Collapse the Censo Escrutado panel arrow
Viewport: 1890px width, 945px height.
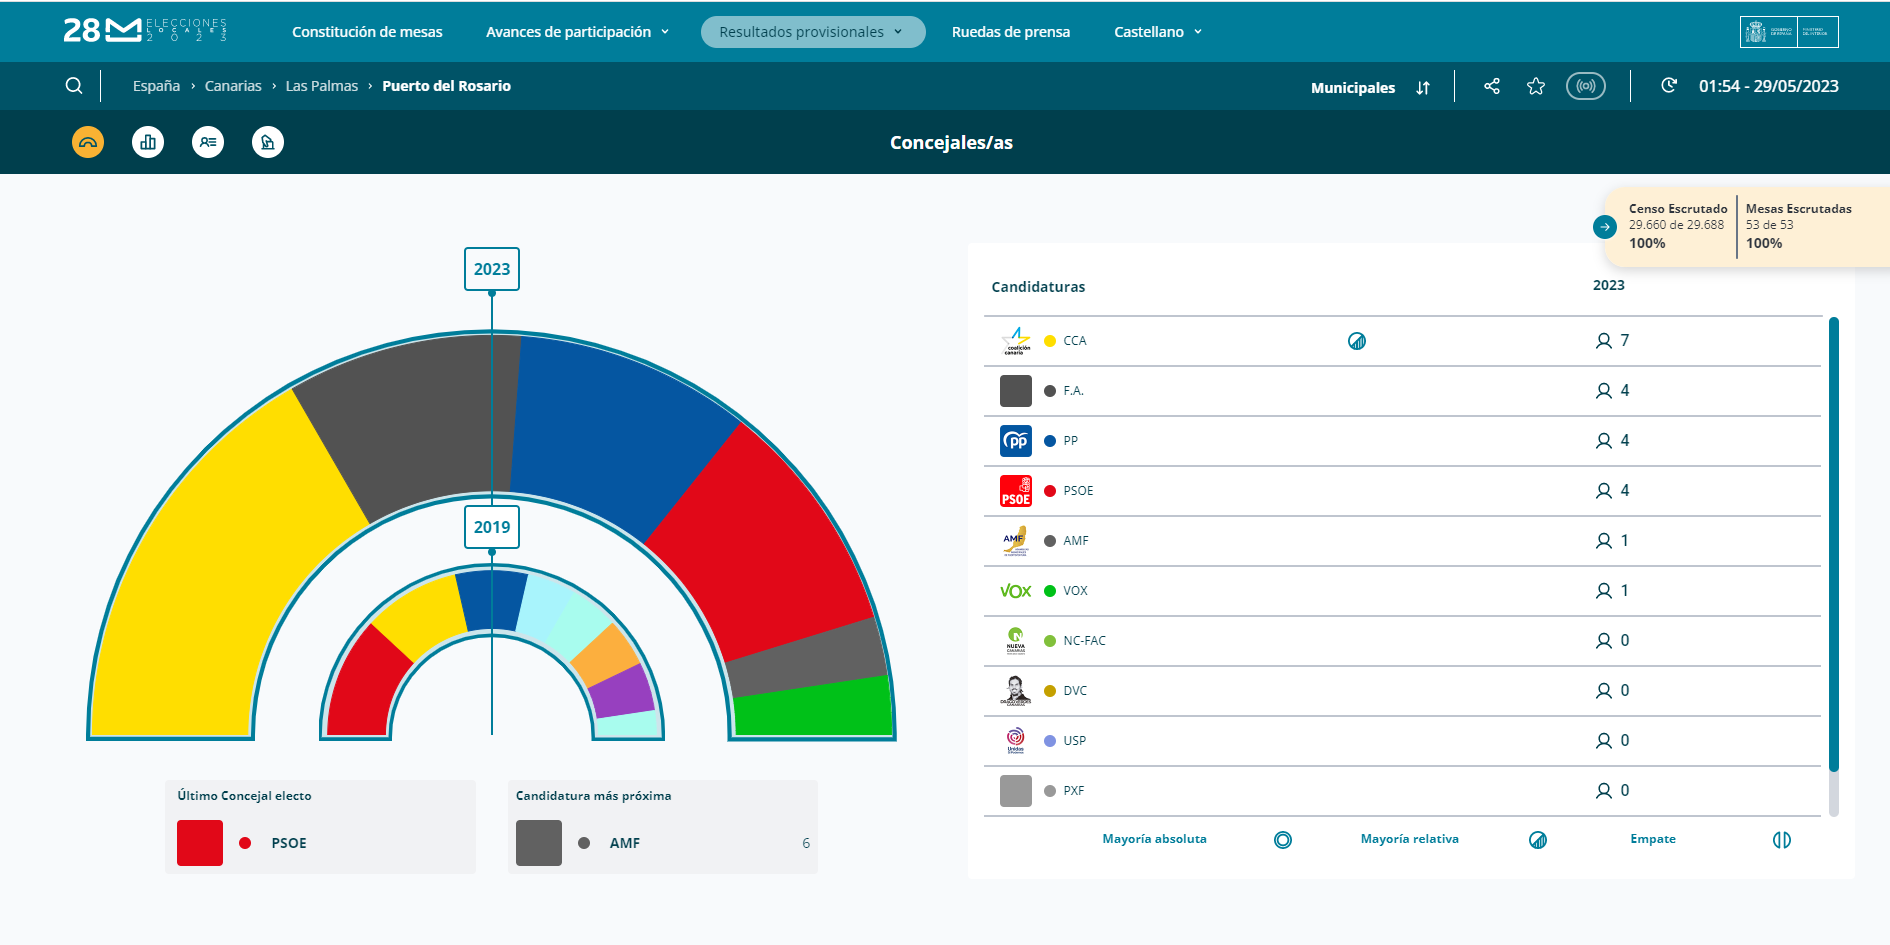click(x=1604, y=227)
